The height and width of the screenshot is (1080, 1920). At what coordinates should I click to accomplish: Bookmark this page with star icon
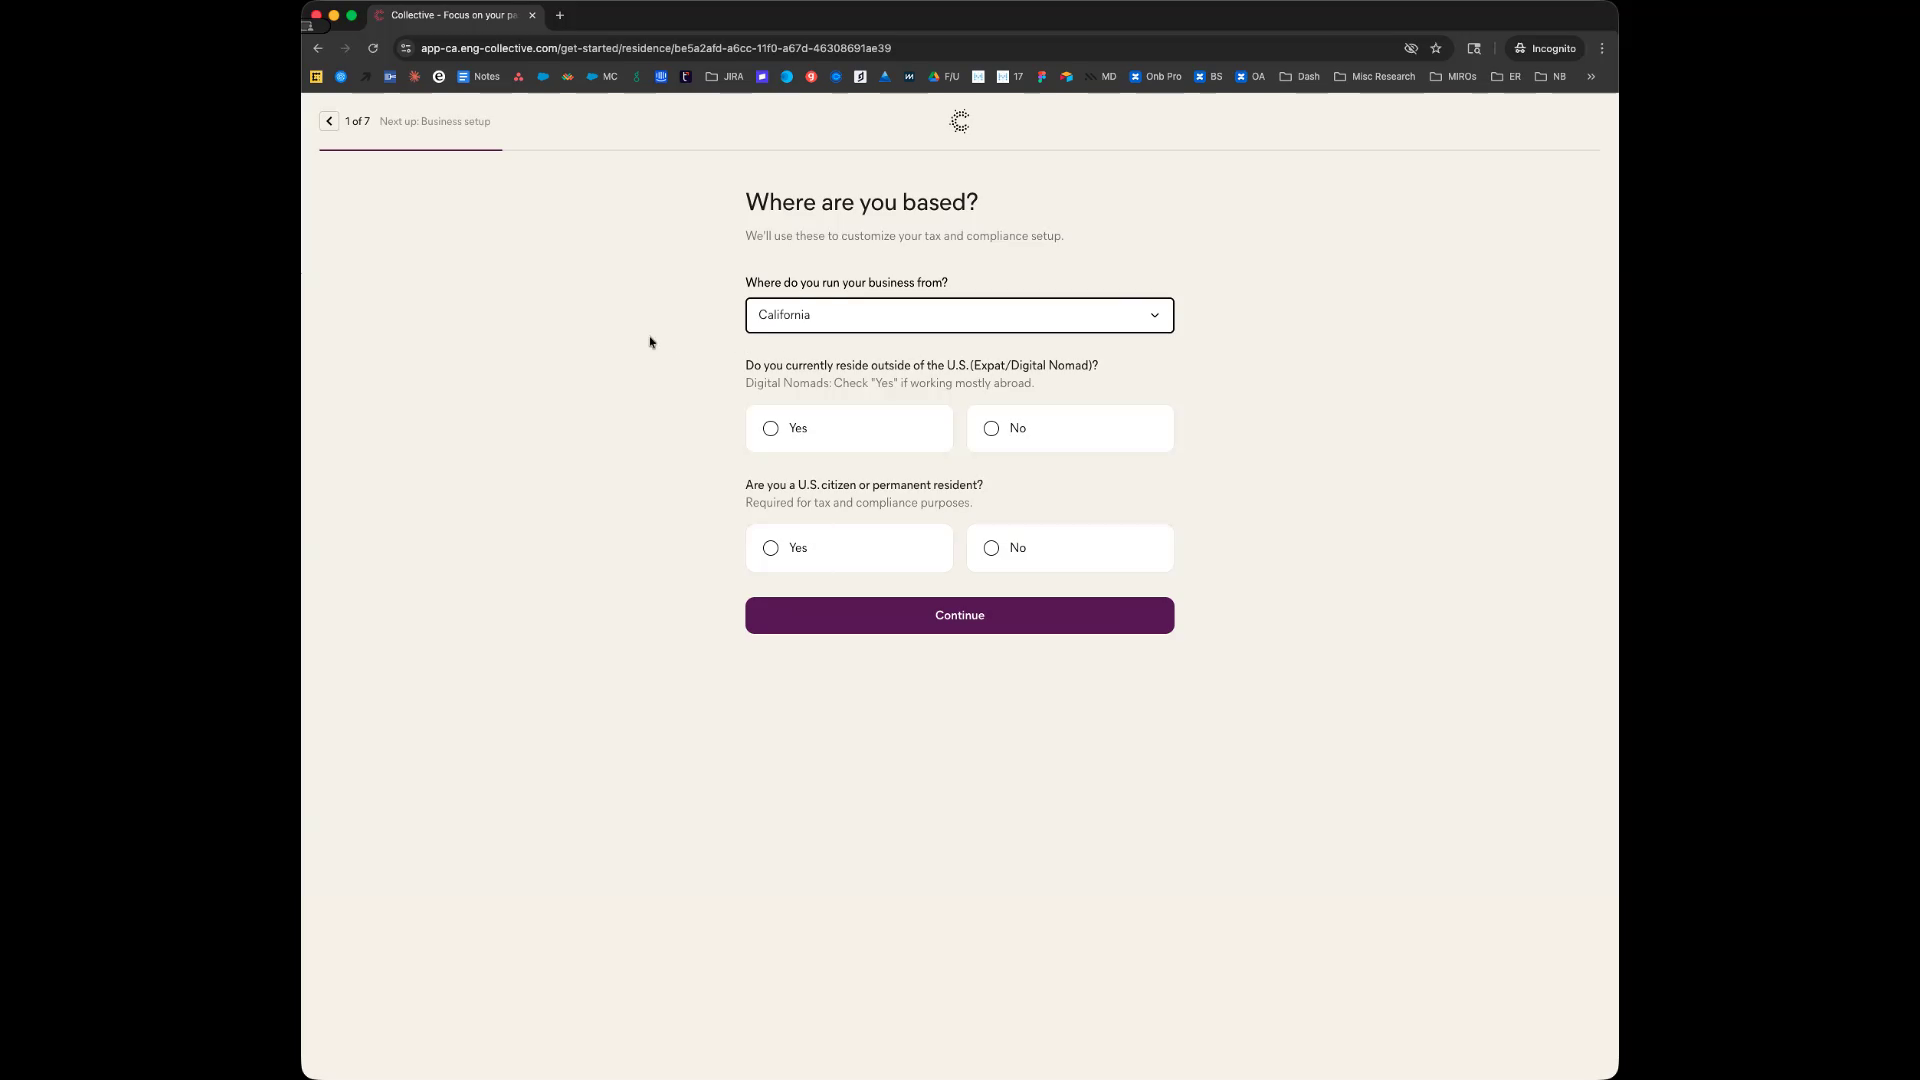point(1436,48)
